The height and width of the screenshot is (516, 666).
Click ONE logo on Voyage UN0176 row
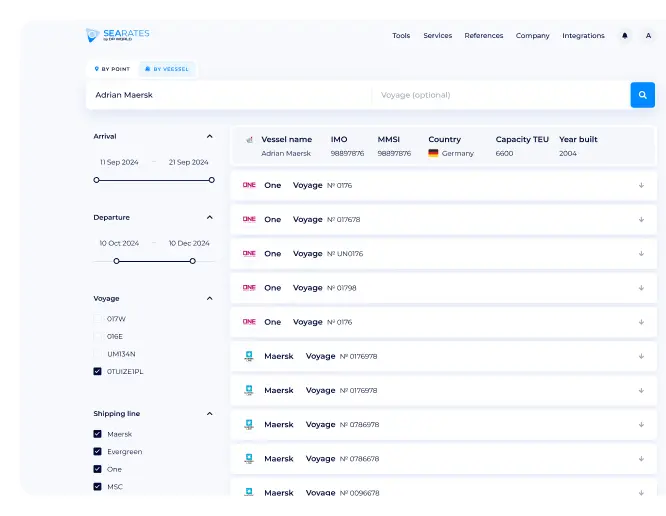(249, 254)
